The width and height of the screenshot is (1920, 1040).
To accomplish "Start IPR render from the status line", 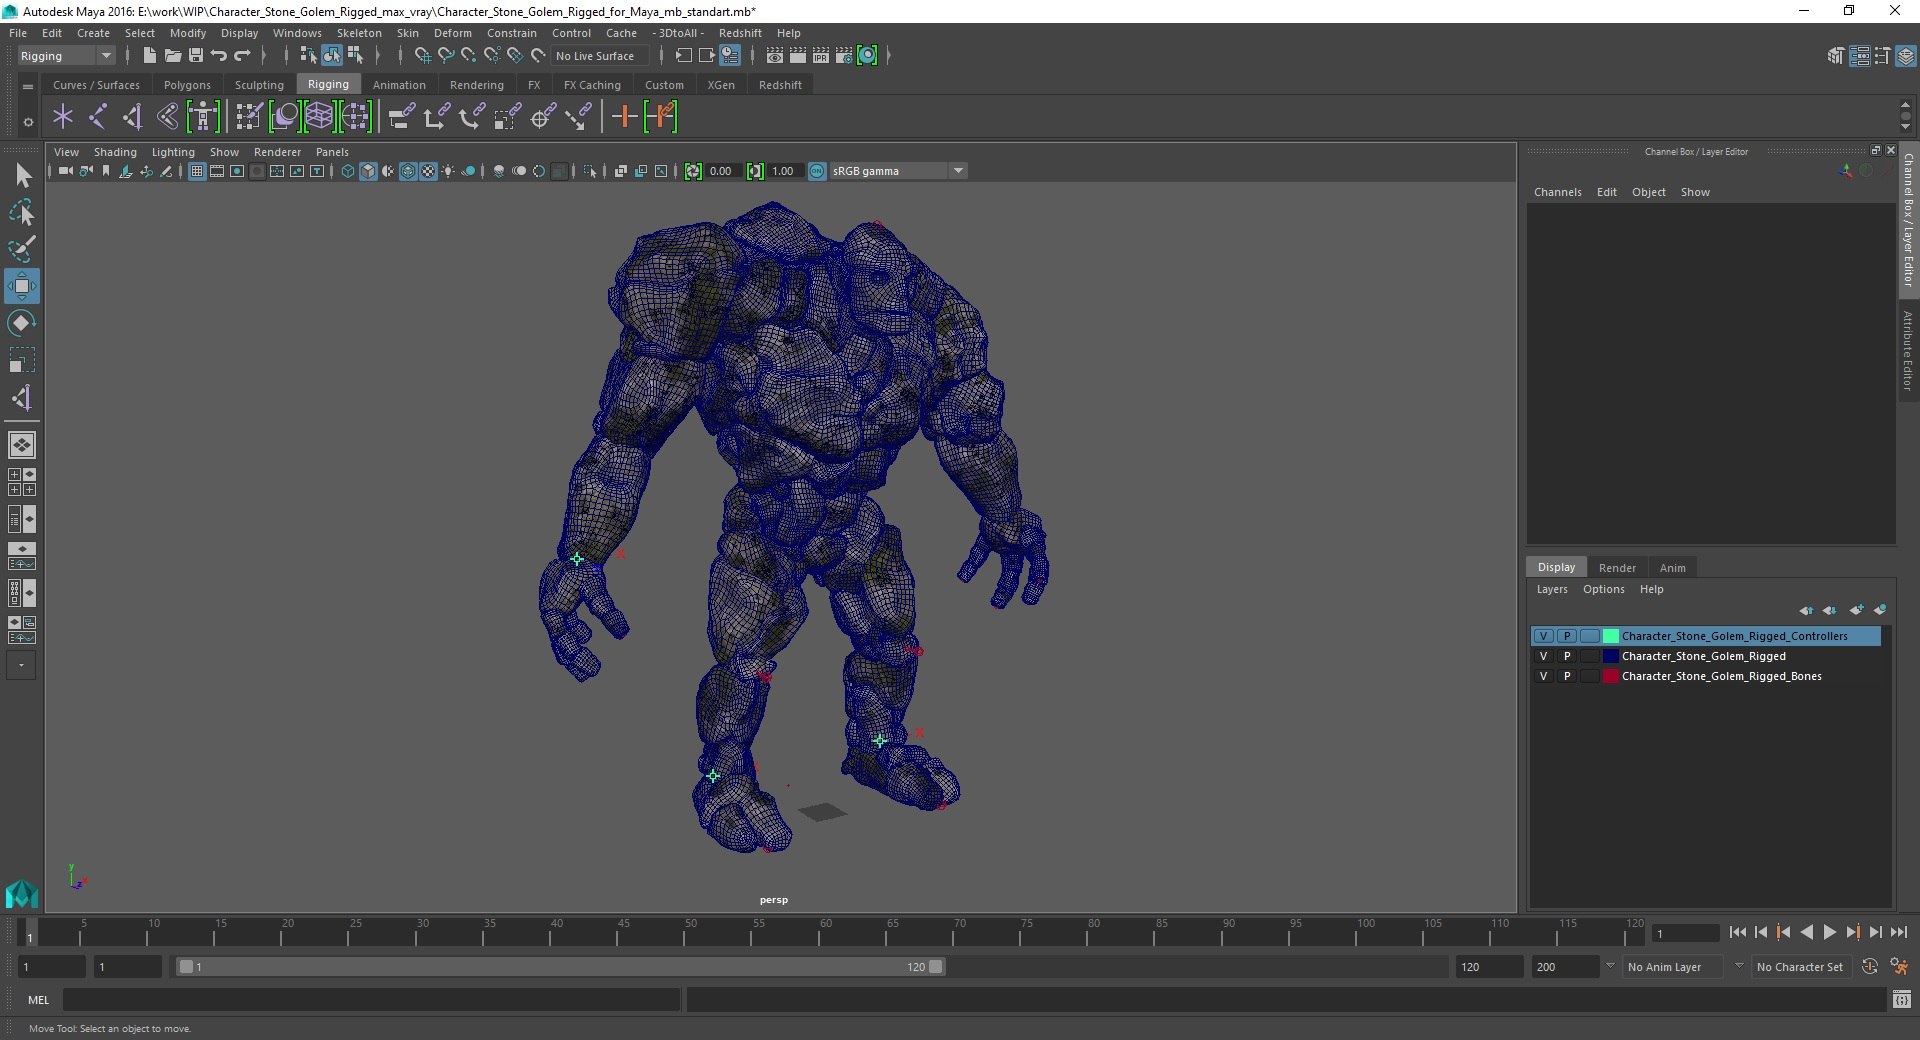I will coord(821,56).
